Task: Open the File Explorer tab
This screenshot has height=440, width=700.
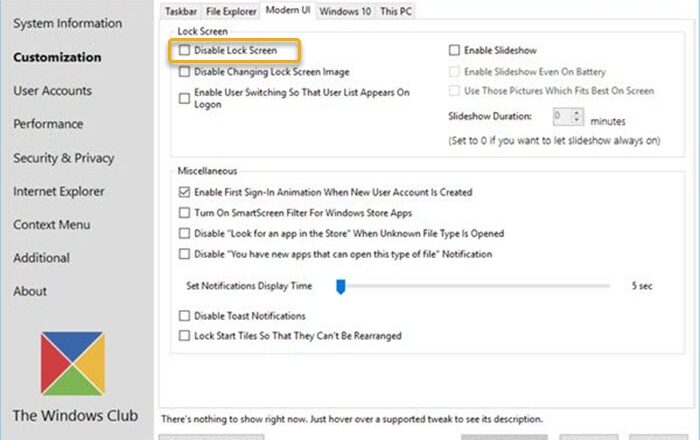Action: coord(232,11)
